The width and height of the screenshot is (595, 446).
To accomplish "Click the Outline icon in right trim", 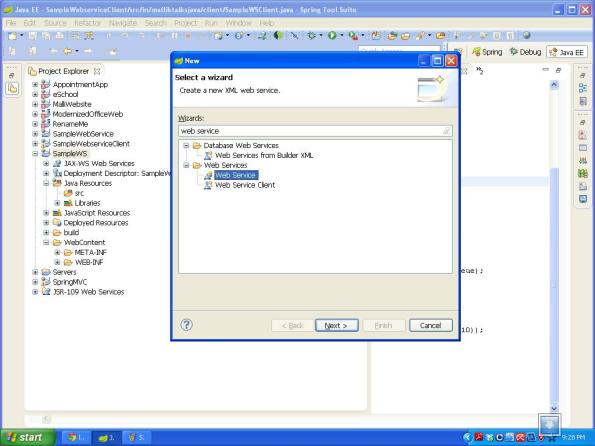I will click(x=582, y=88).
